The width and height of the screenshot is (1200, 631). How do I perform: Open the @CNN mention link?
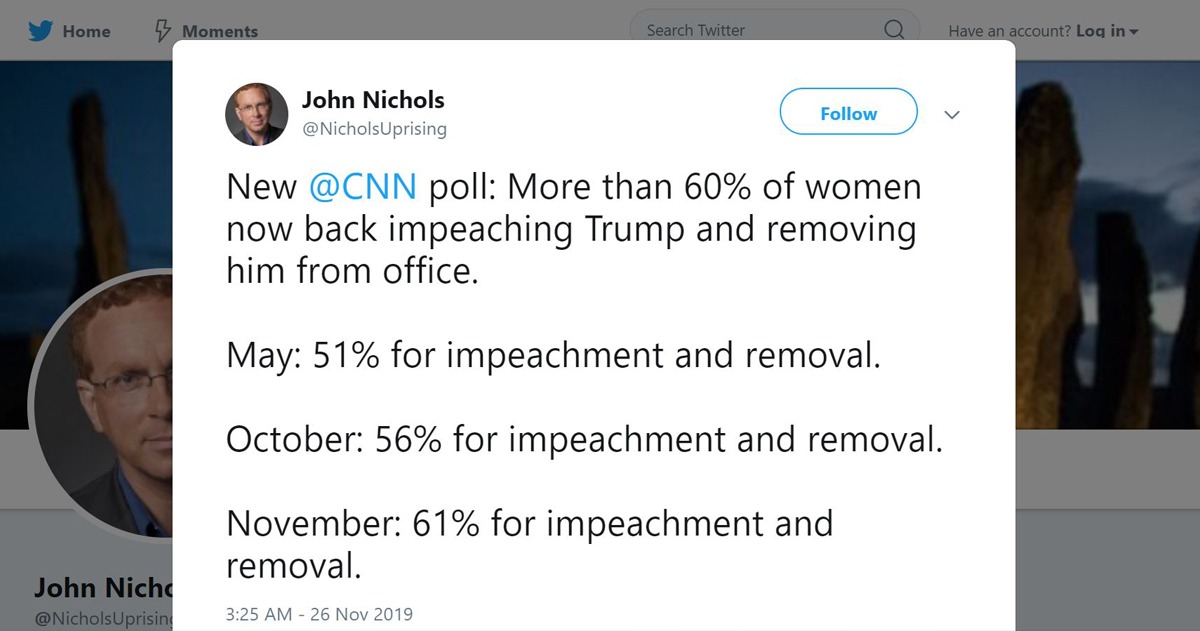363,187
